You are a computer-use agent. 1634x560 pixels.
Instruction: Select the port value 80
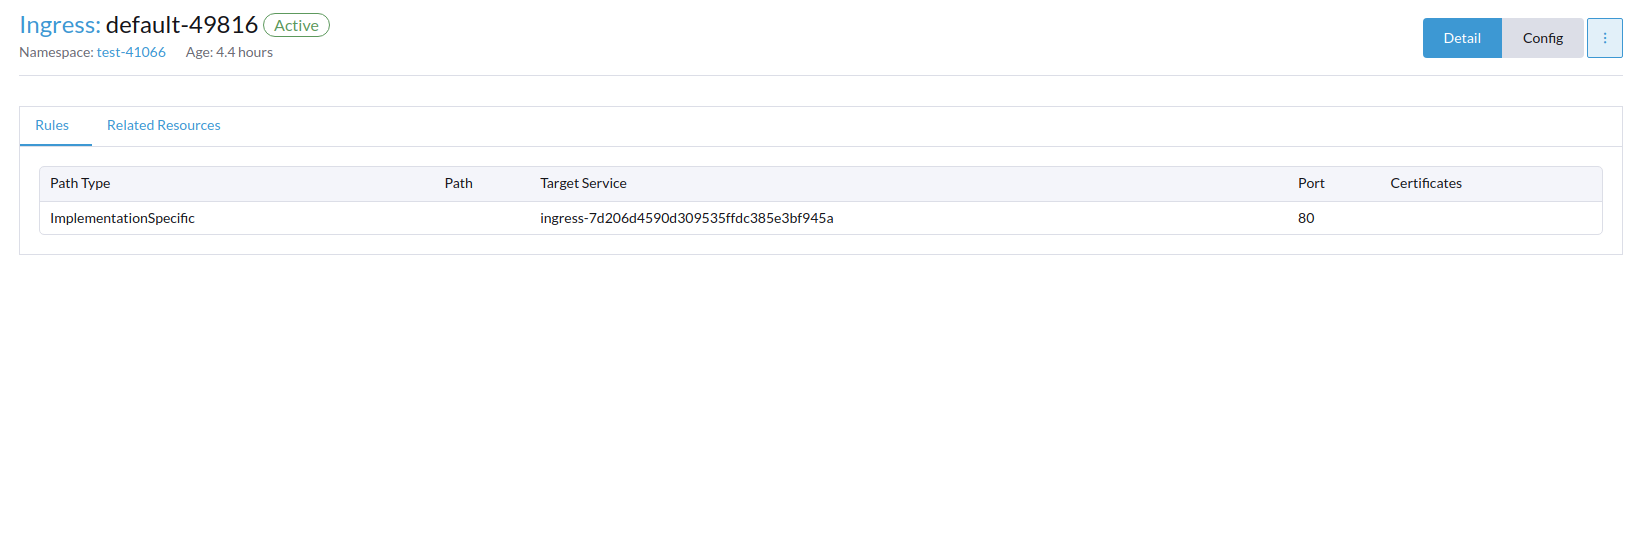(1306, 218)
